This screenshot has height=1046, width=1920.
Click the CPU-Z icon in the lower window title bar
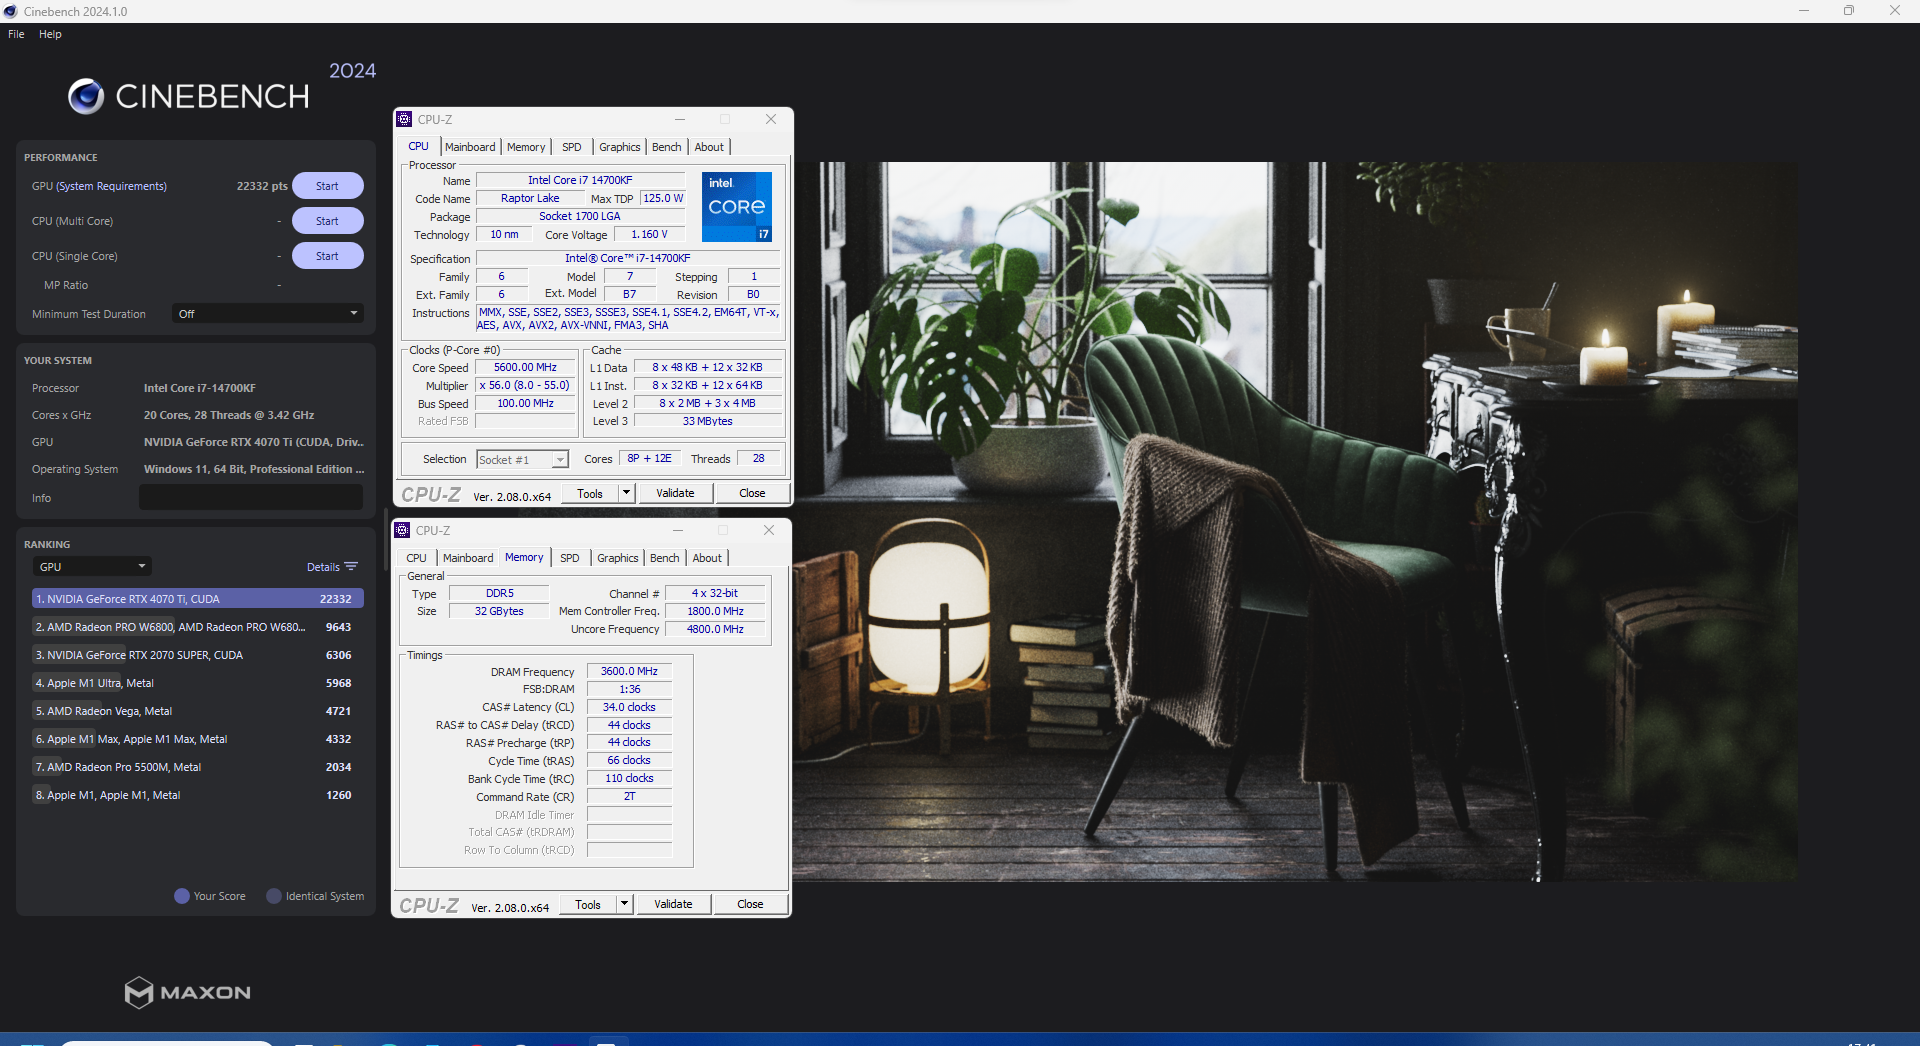[x=402, y=530]
